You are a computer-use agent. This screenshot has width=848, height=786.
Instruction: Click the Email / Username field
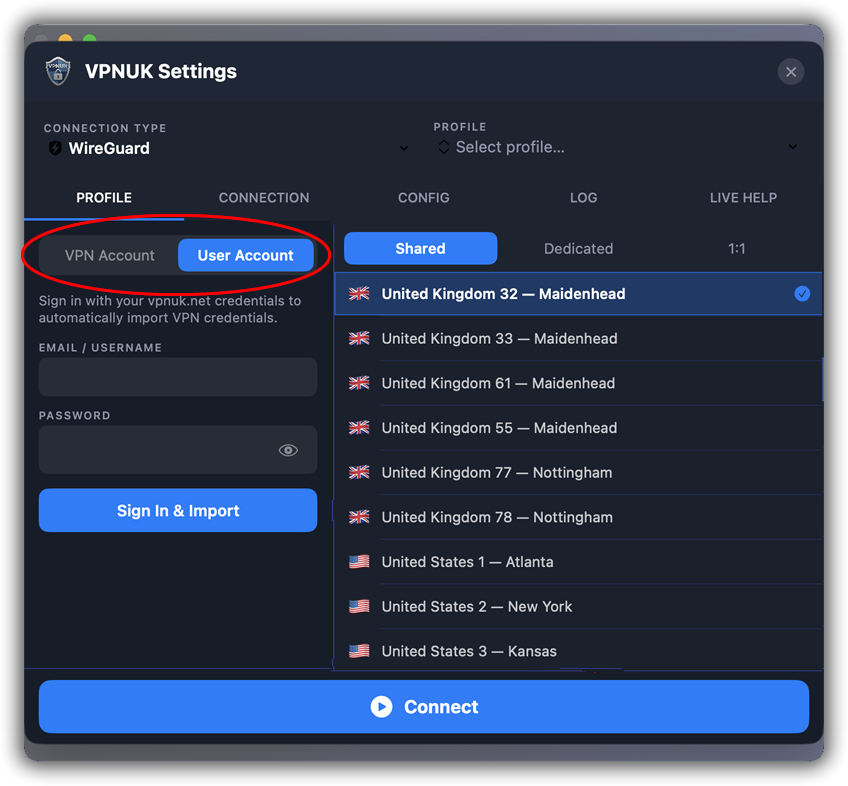[x=178, y=377]
